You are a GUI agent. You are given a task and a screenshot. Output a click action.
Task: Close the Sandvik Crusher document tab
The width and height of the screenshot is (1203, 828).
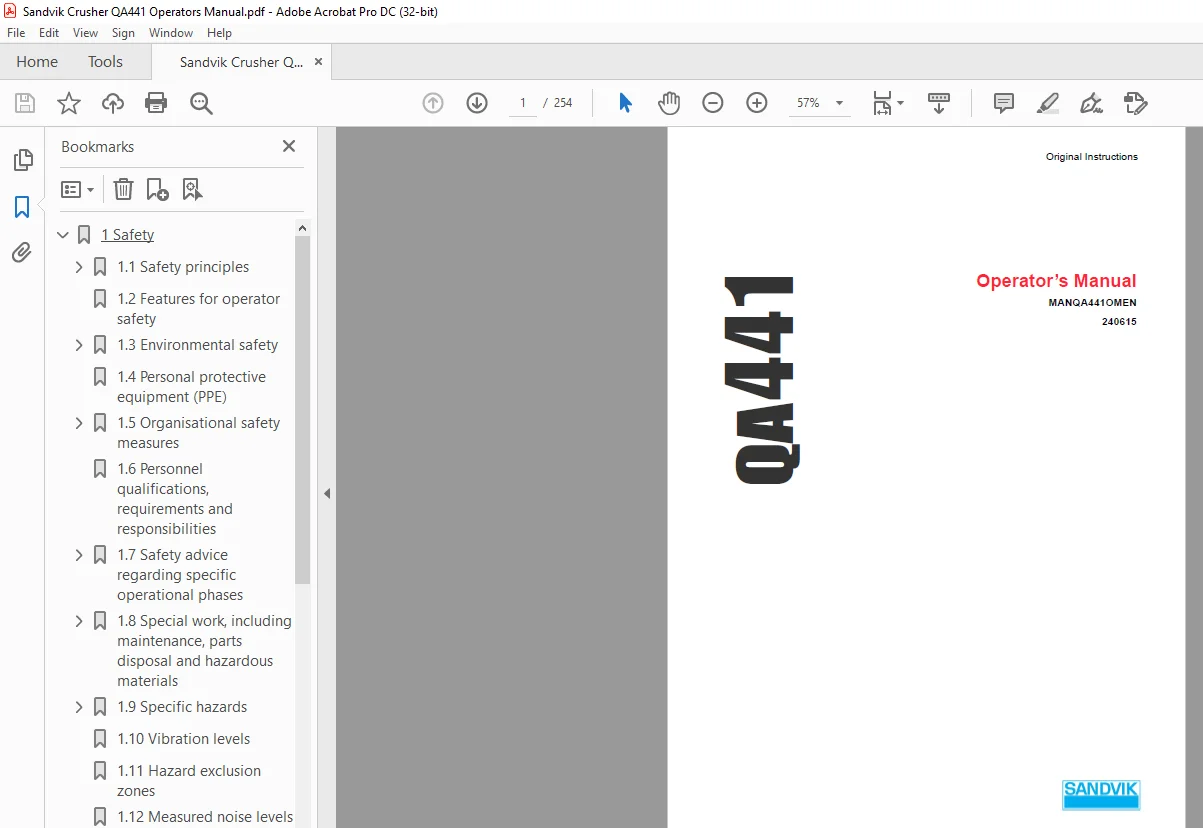(x=319, y=62)
